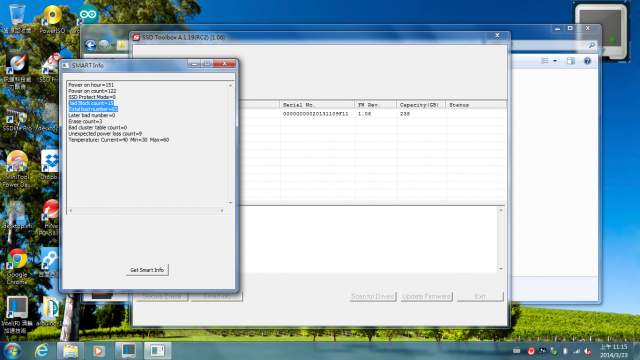Select the capacity value 238 cell
Viewport: 640px width, 360px height.
point(404,114)
